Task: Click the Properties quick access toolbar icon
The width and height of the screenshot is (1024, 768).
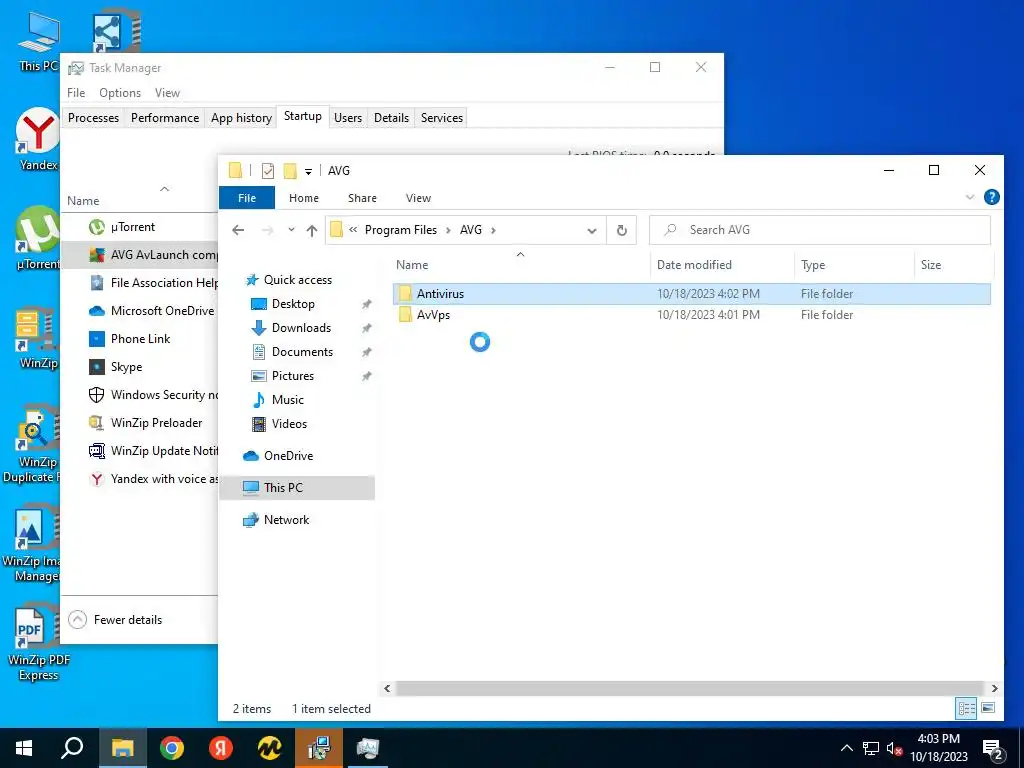Action: (x=268, y=170)
